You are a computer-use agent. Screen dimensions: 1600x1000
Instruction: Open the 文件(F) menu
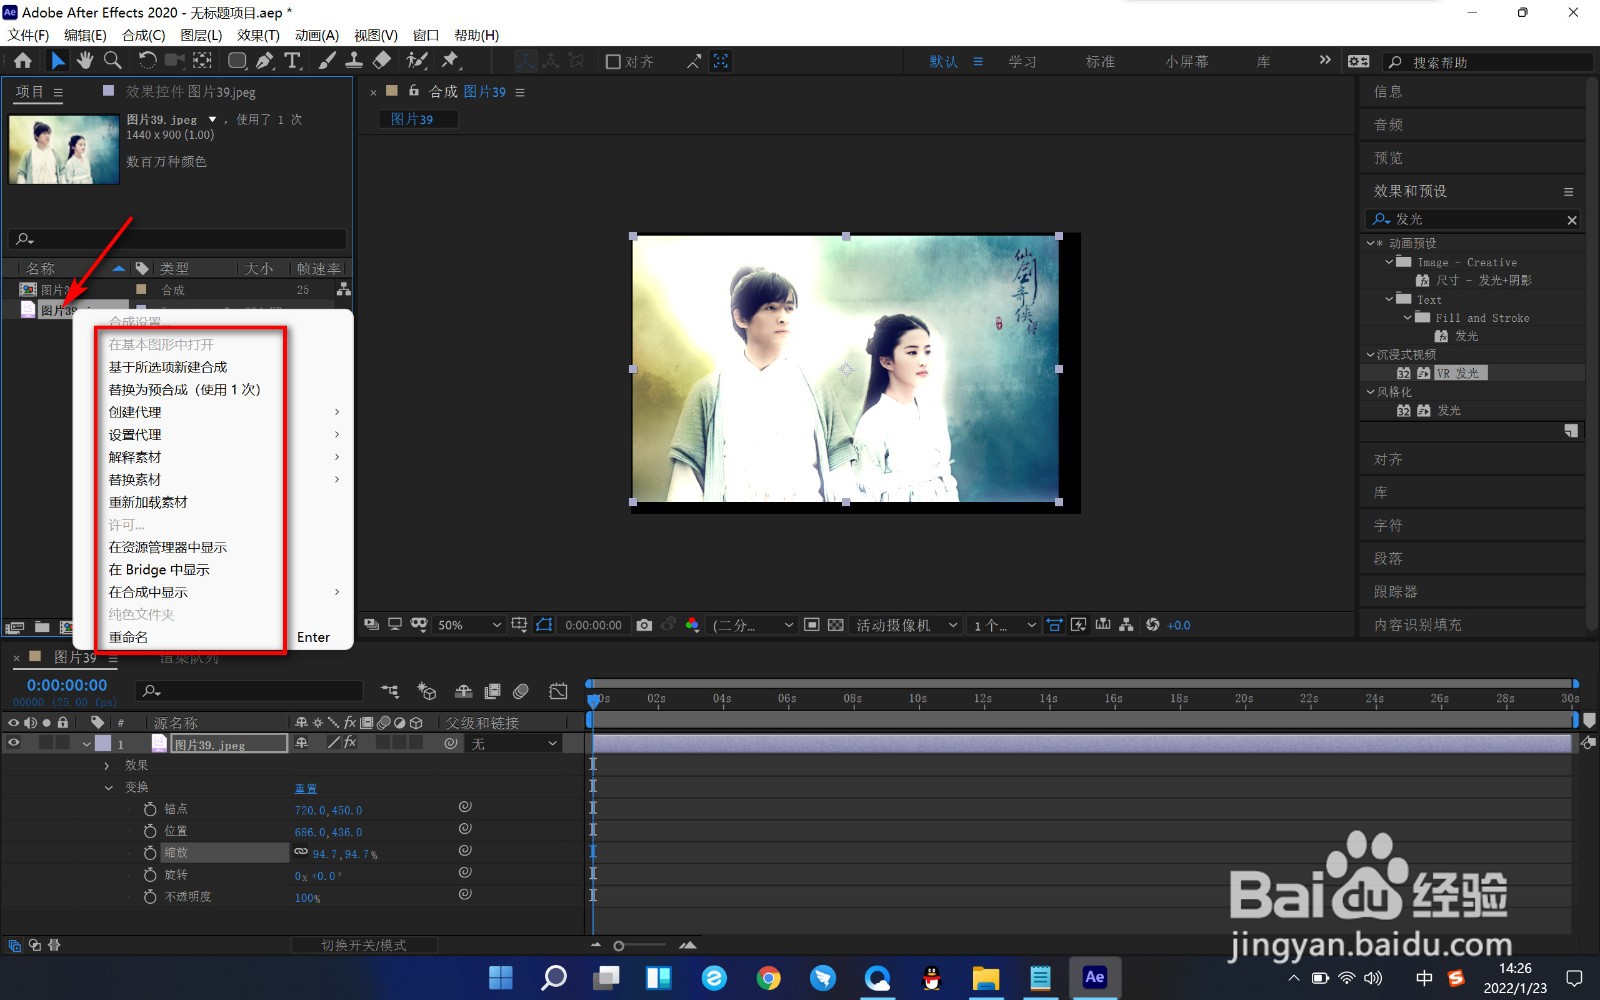click(28, 35)
